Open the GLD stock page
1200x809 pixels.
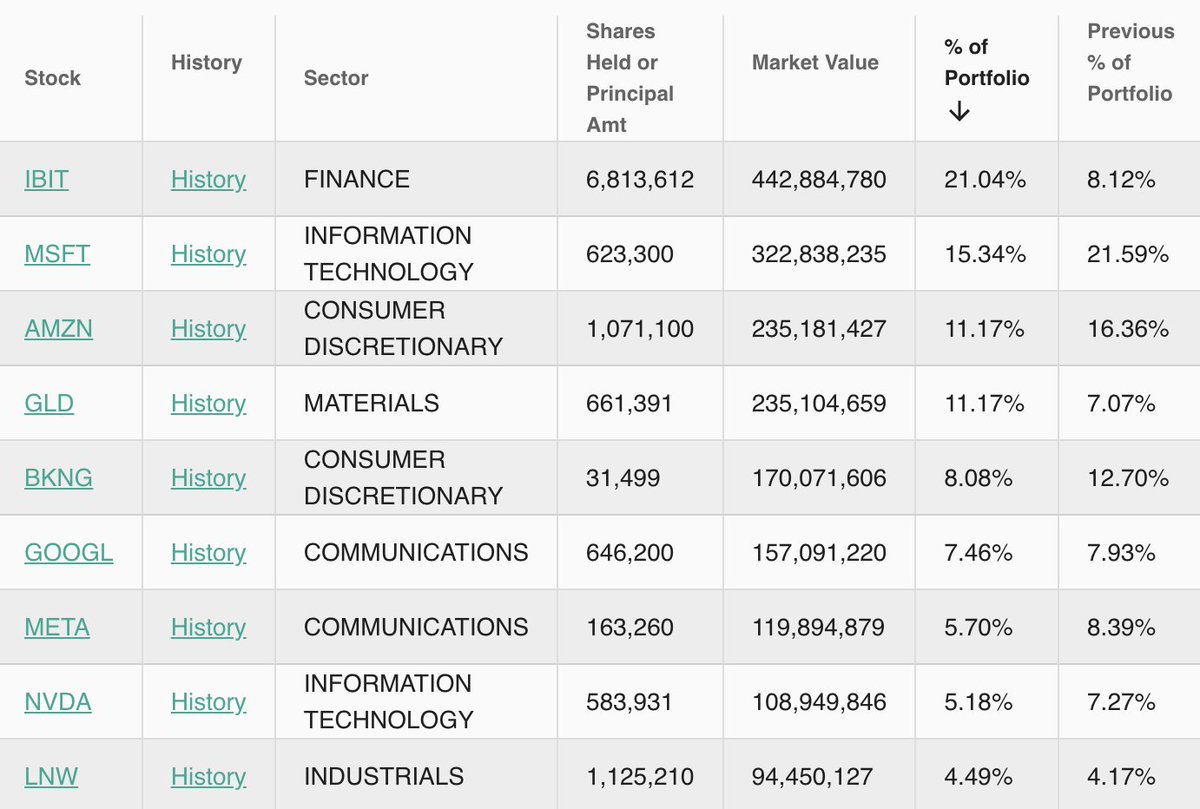[47, 403]
